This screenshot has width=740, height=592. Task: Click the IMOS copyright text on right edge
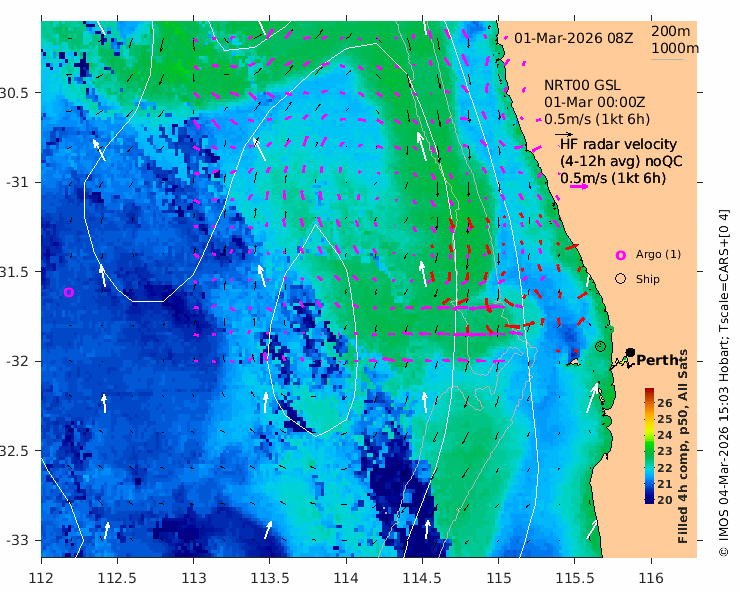724,383
